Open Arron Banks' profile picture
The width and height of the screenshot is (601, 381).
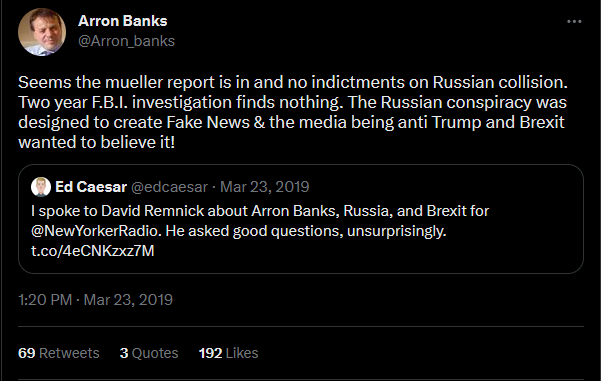[42, 32]
